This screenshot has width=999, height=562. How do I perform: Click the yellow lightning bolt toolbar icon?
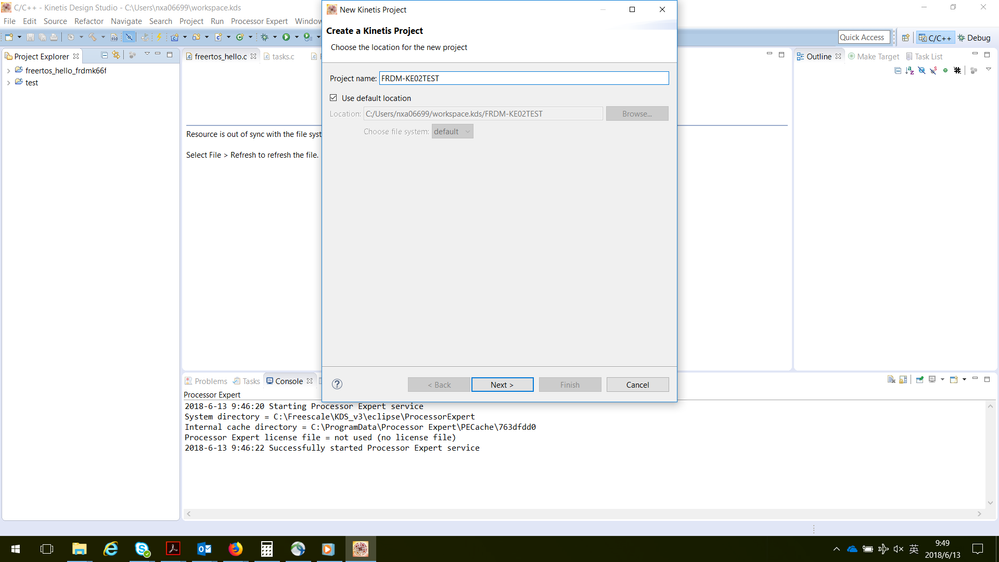pyautogui.click(x=159, y=37)
